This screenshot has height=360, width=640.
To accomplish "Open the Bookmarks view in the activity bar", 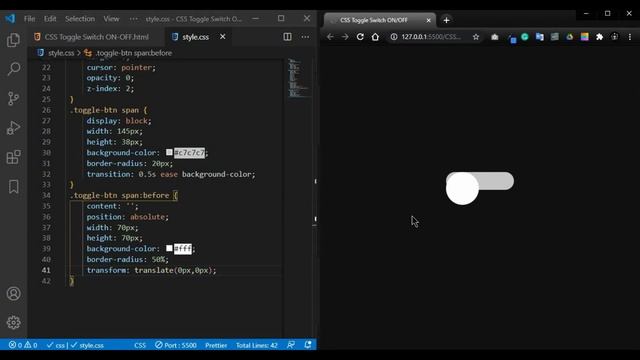I will tap(13, 187).
